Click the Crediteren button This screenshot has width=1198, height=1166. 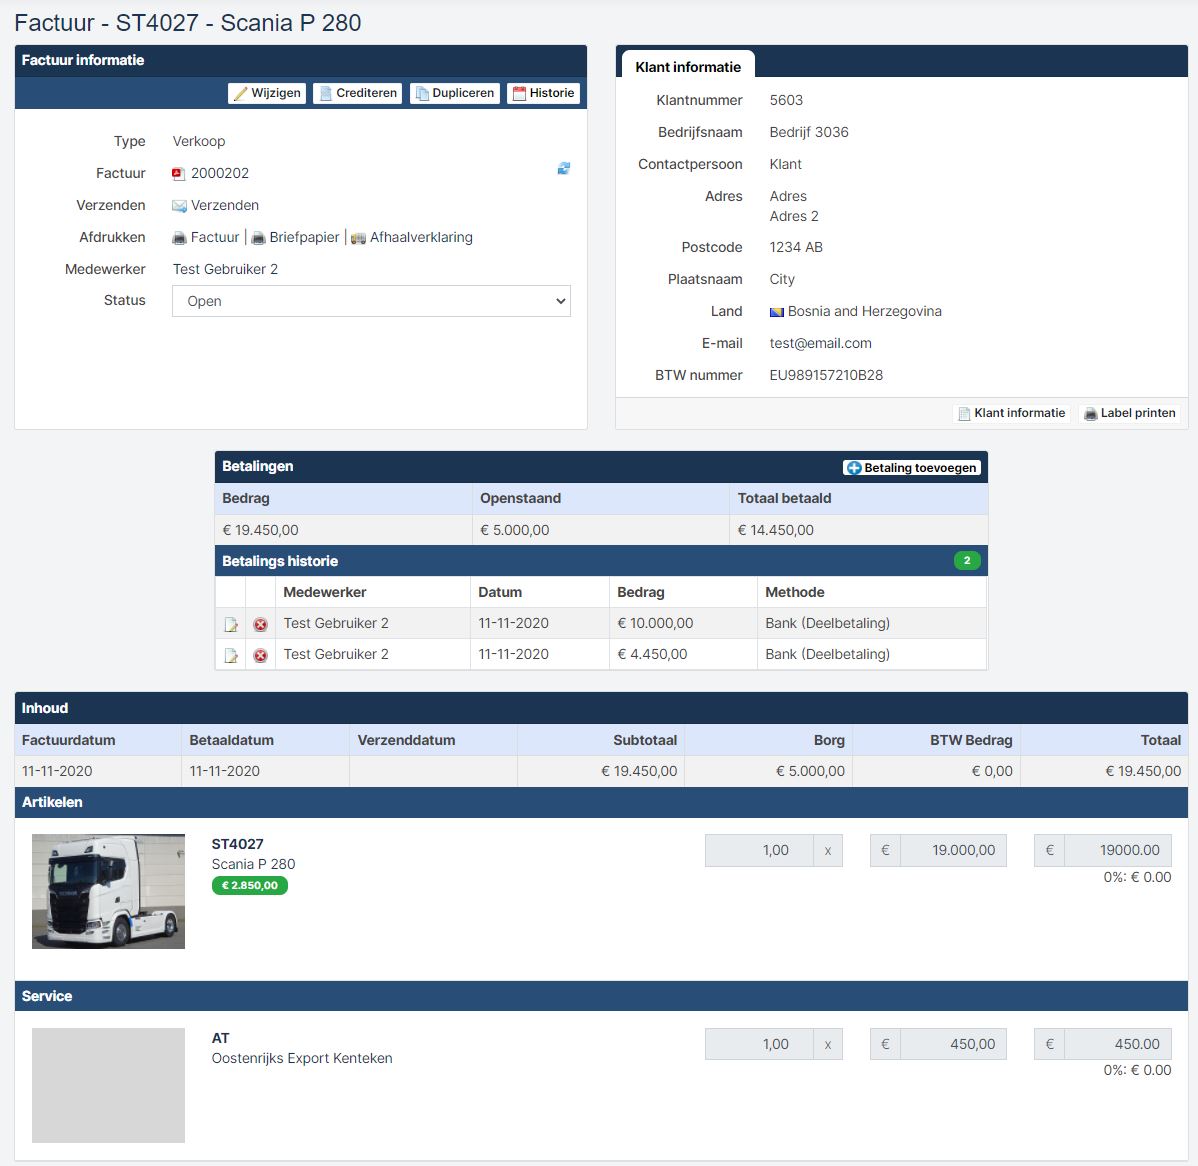click(358, 93)
